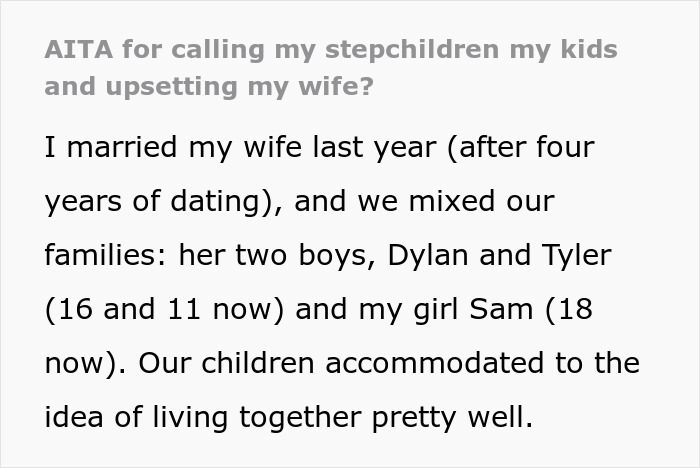700x468 pixels.
Task: Click "upsetting" in the title's second line
Action: [x=171, y=87]
